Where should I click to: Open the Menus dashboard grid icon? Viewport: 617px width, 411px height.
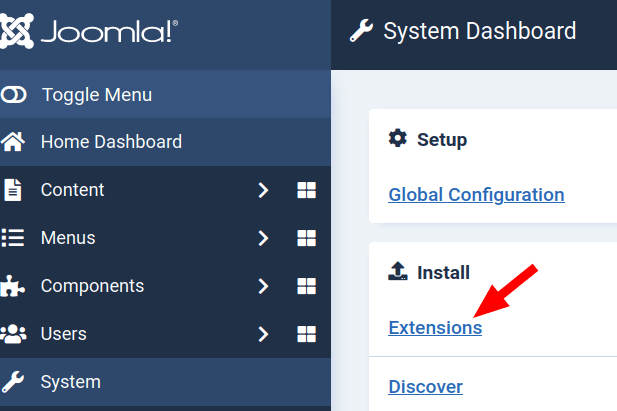pos(306,238)
